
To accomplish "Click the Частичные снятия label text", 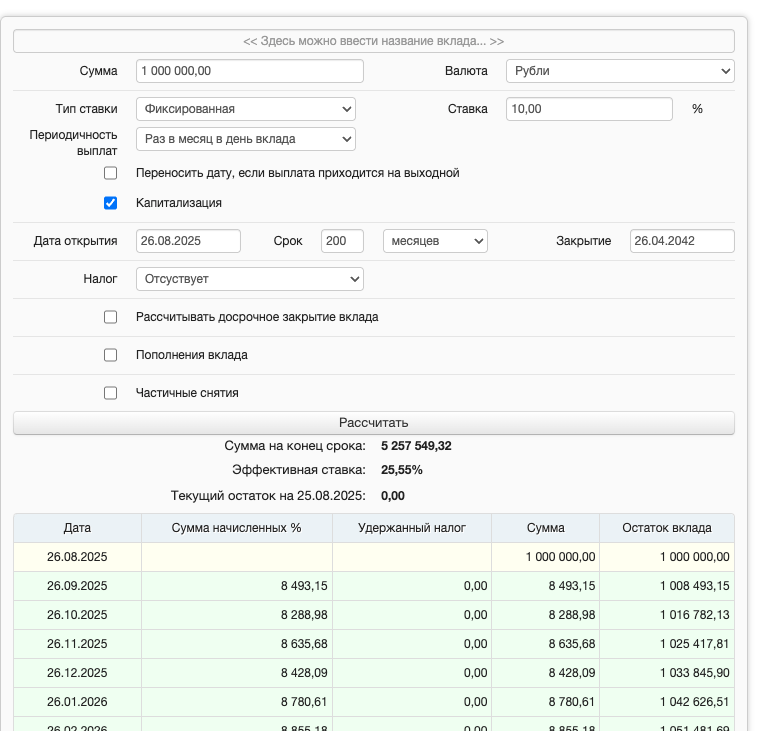I will pos(187,393).
